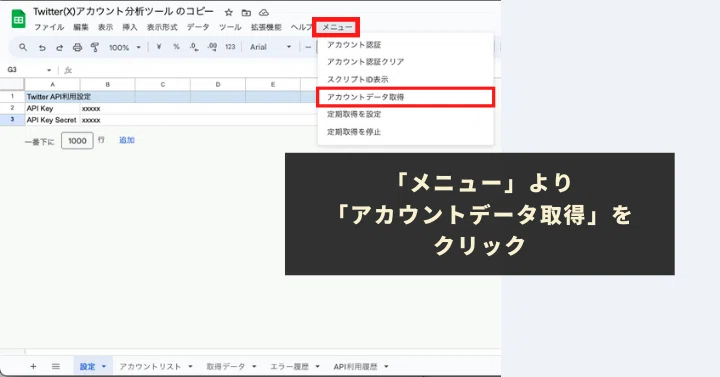Open the Google Sheets home icon
The image size is (720, 377).
click(18, 19)
